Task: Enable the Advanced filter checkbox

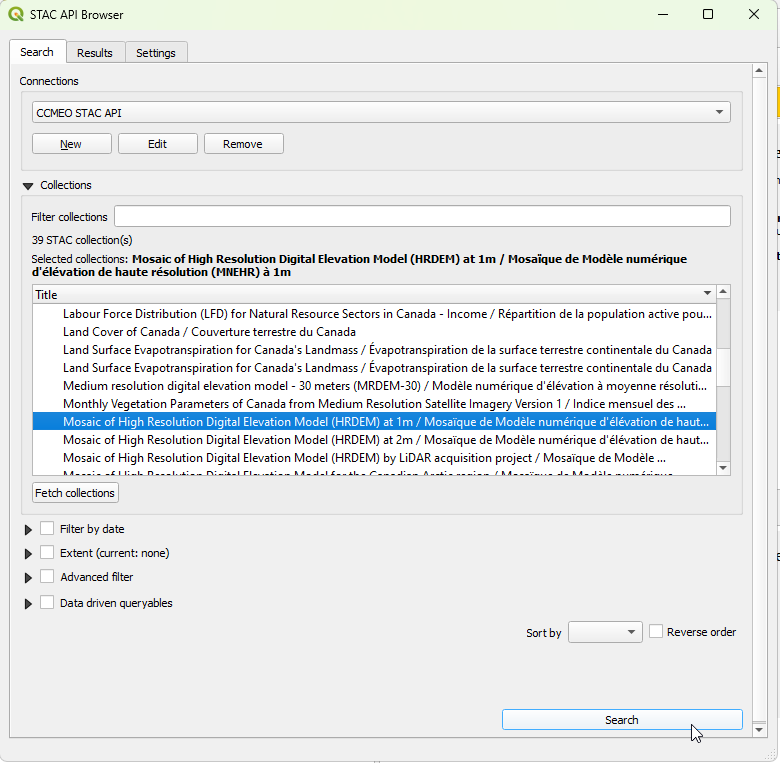Action: tap(47, 577)
